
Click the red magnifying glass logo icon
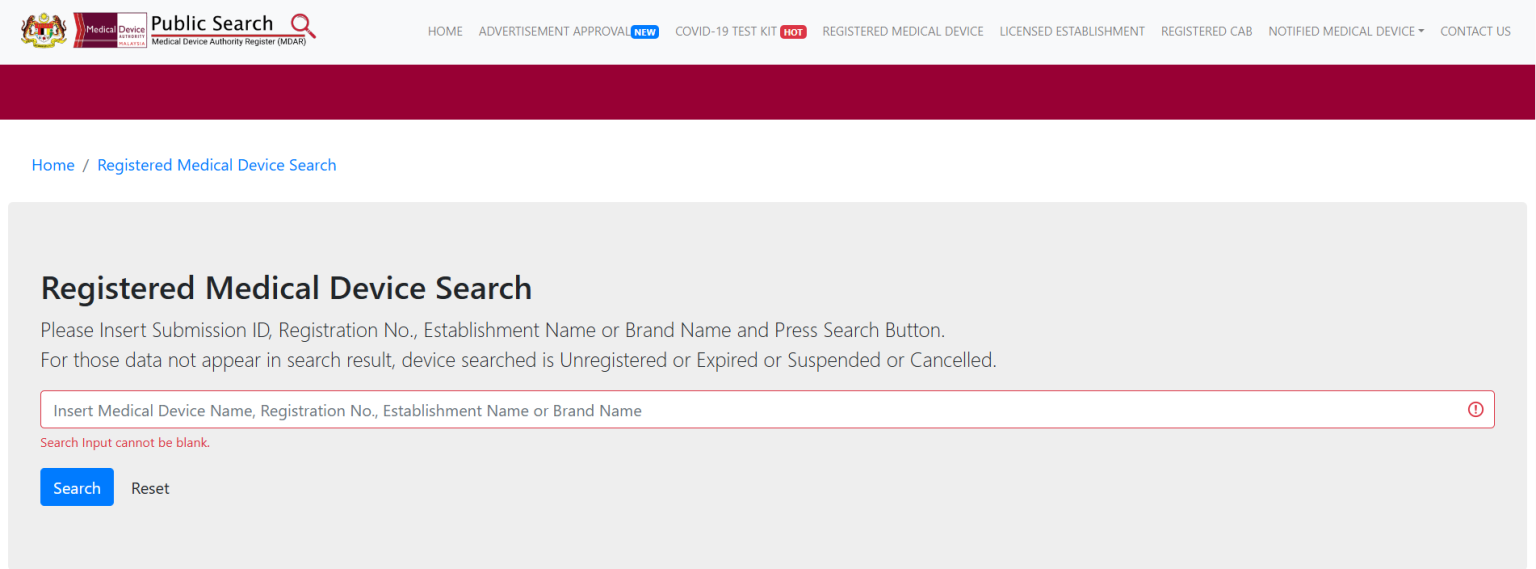[302, 26]
